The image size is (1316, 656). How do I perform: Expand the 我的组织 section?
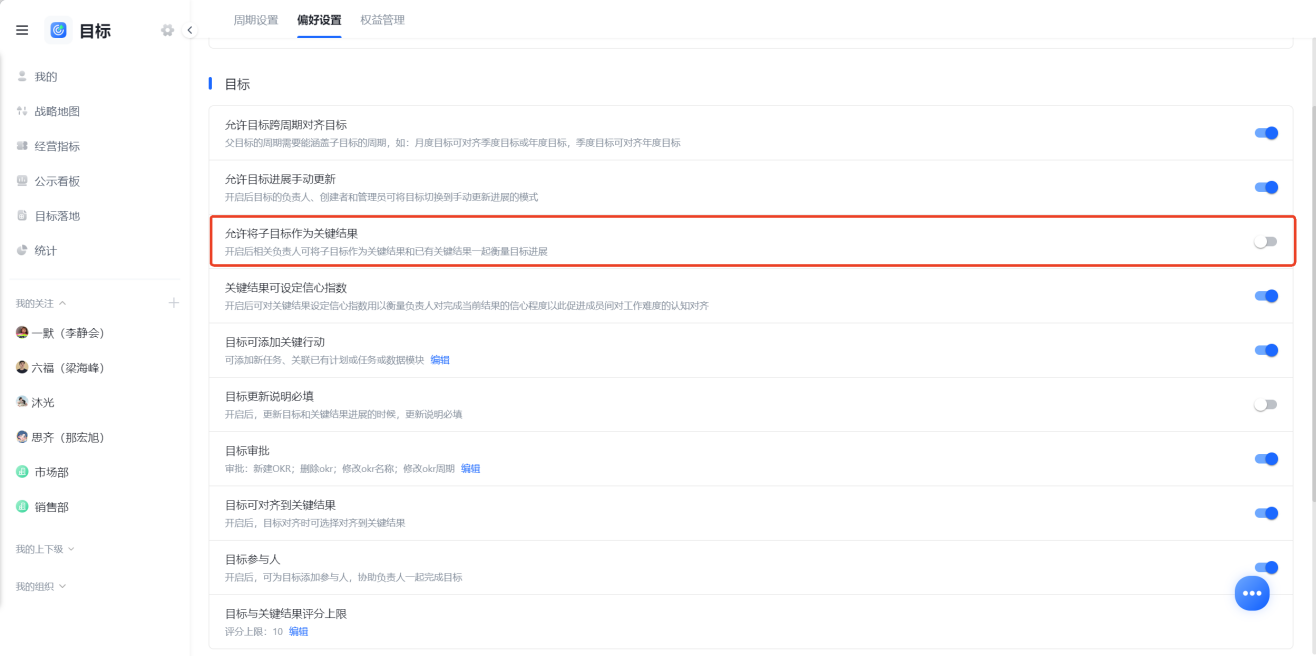41,586
